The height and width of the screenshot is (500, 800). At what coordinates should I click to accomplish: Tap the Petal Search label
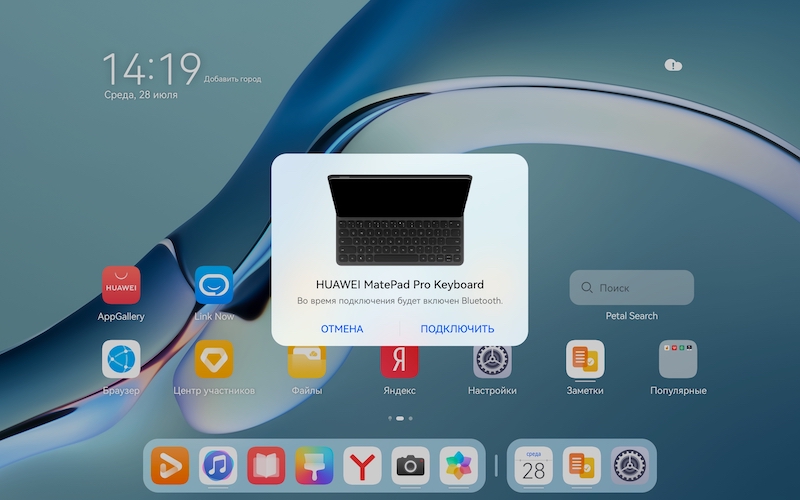coord(632,316)
